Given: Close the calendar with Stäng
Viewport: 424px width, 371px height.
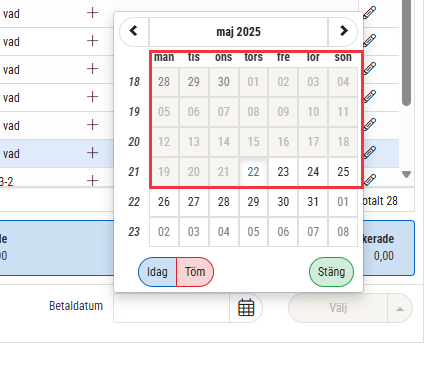Looking at the screenshot, I should pos(331,272).
